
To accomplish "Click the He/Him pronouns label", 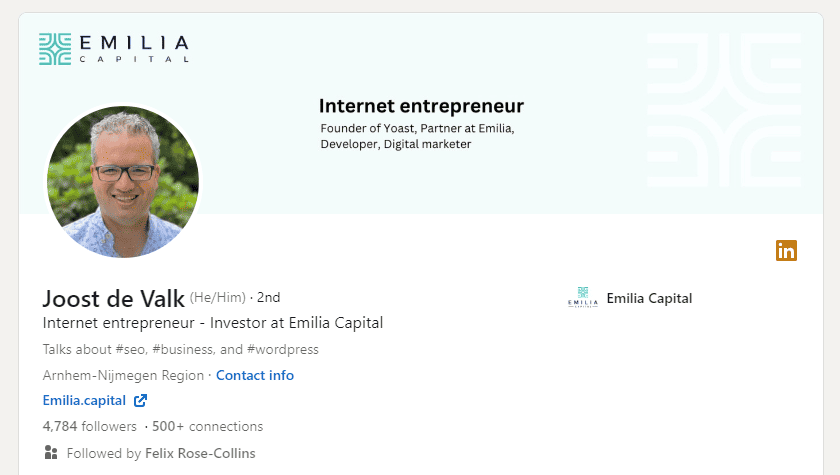I will click(217, 297).
